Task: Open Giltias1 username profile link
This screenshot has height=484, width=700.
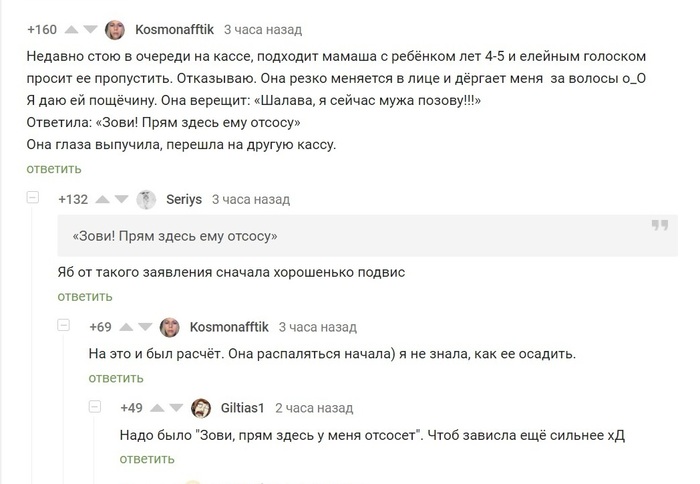Action: point(242,408)
